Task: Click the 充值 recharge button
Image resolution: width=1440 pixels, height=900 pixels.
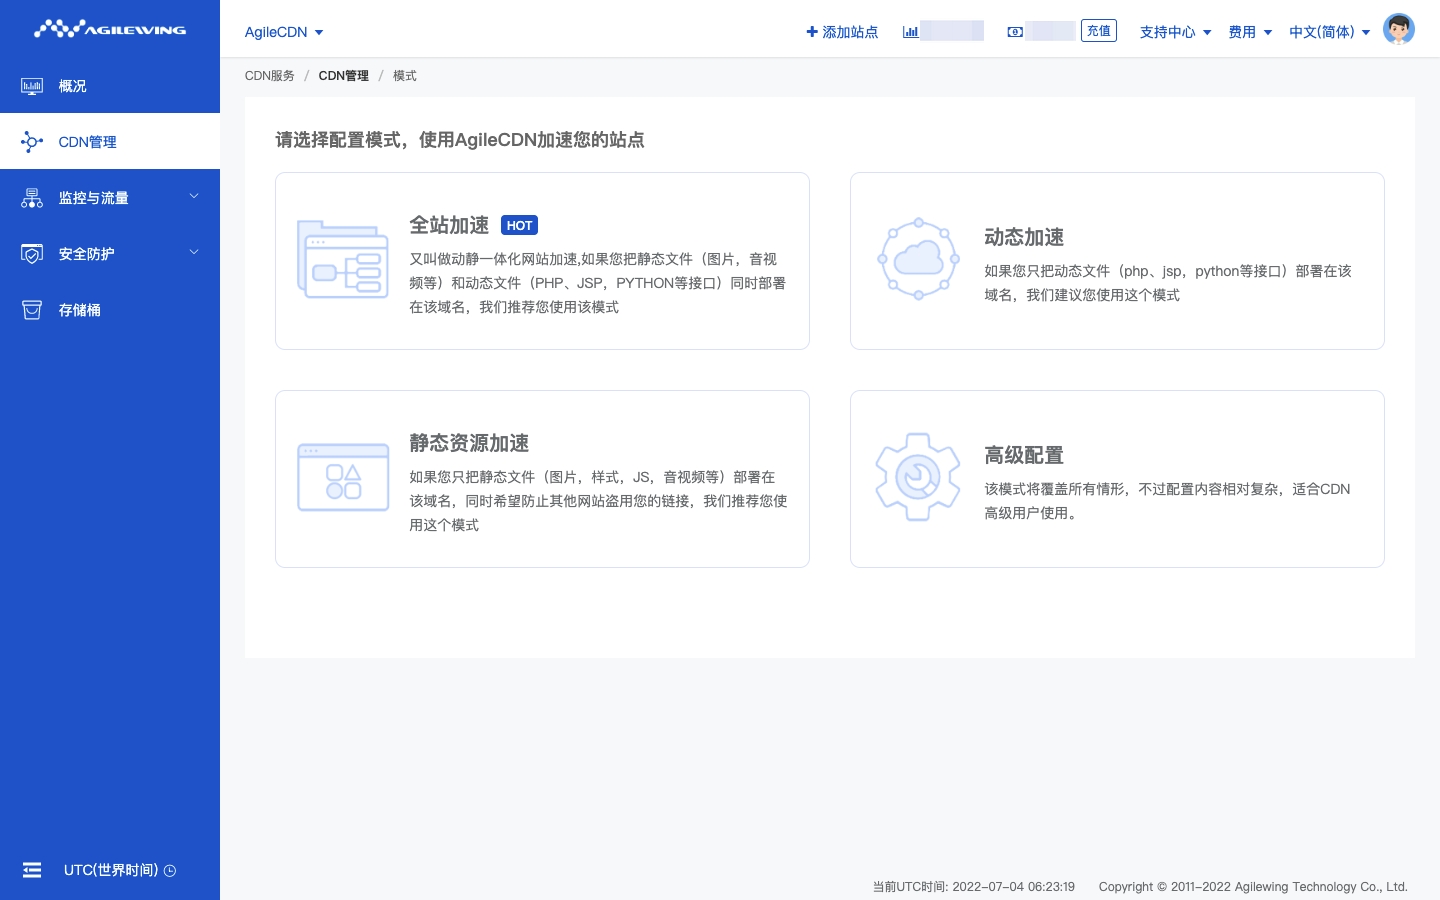Action: [1098, 31]
